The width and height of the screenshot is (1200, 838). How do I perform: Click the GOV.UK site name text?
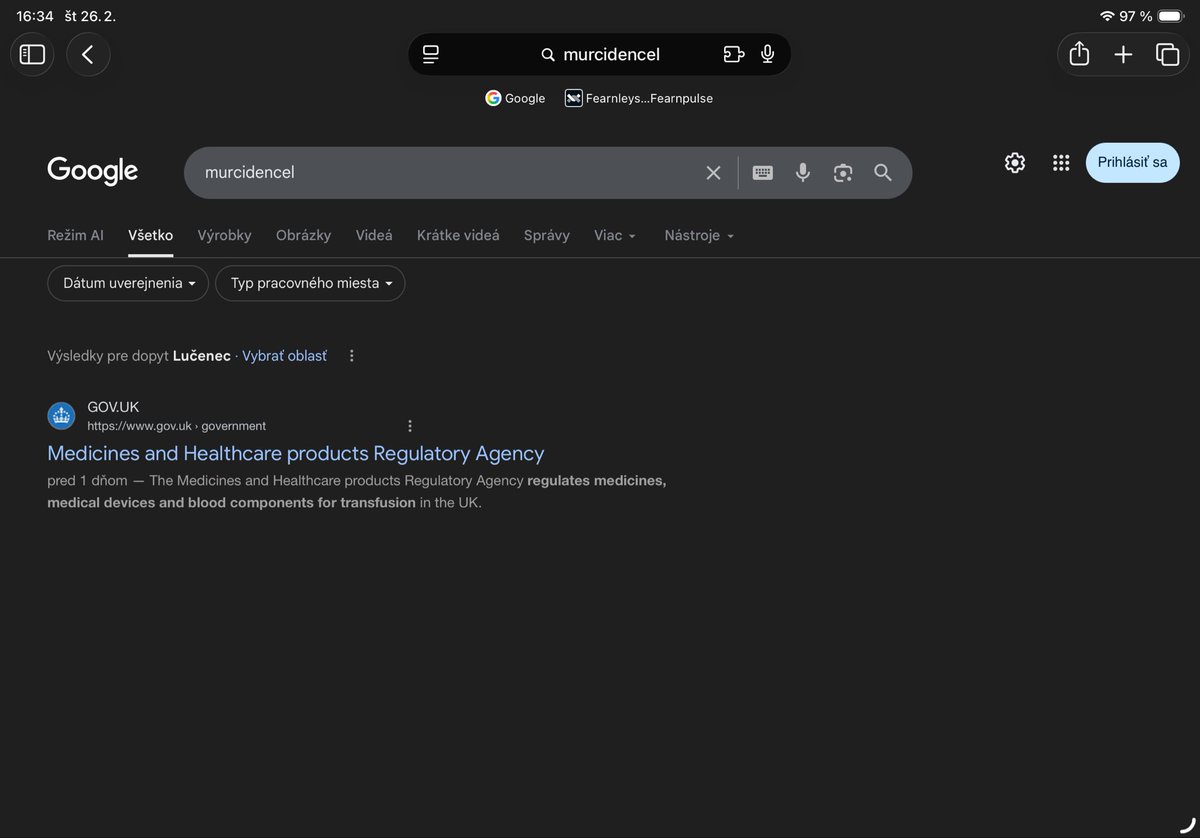(x=113, y=407)
